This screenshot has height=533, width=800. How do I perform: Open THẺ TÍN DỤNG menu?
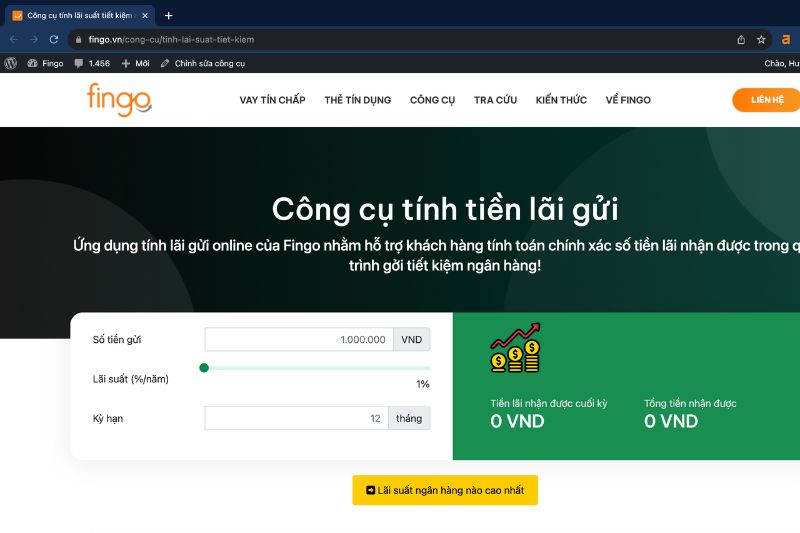358,100
